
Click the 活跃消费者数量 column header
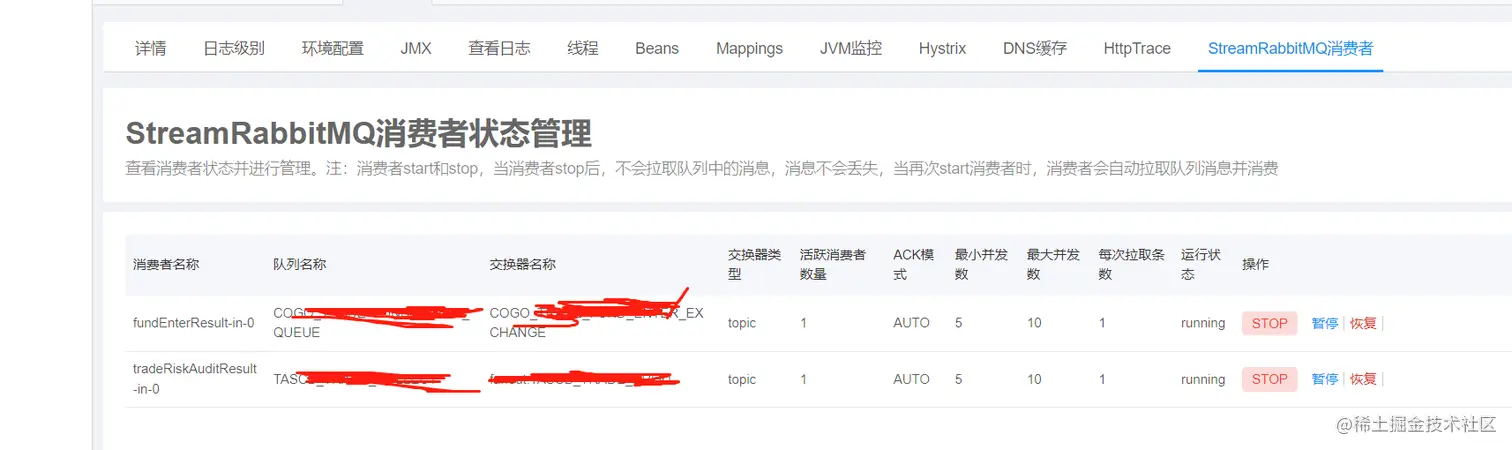[833, 264]
